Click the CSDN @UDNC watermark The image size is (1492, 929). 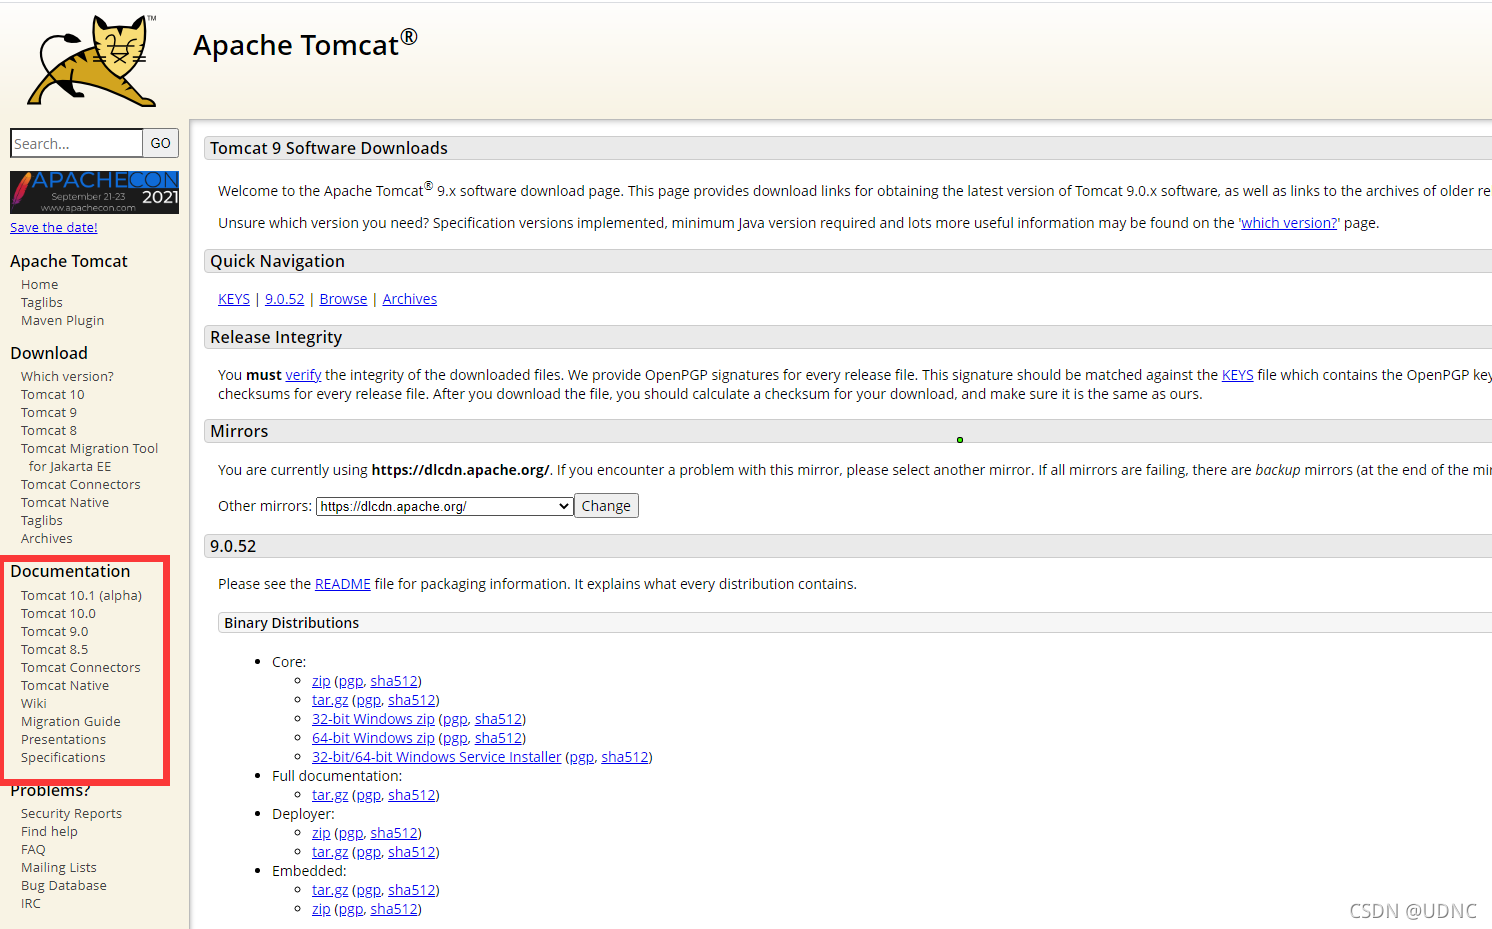(x=1413, y=911)
